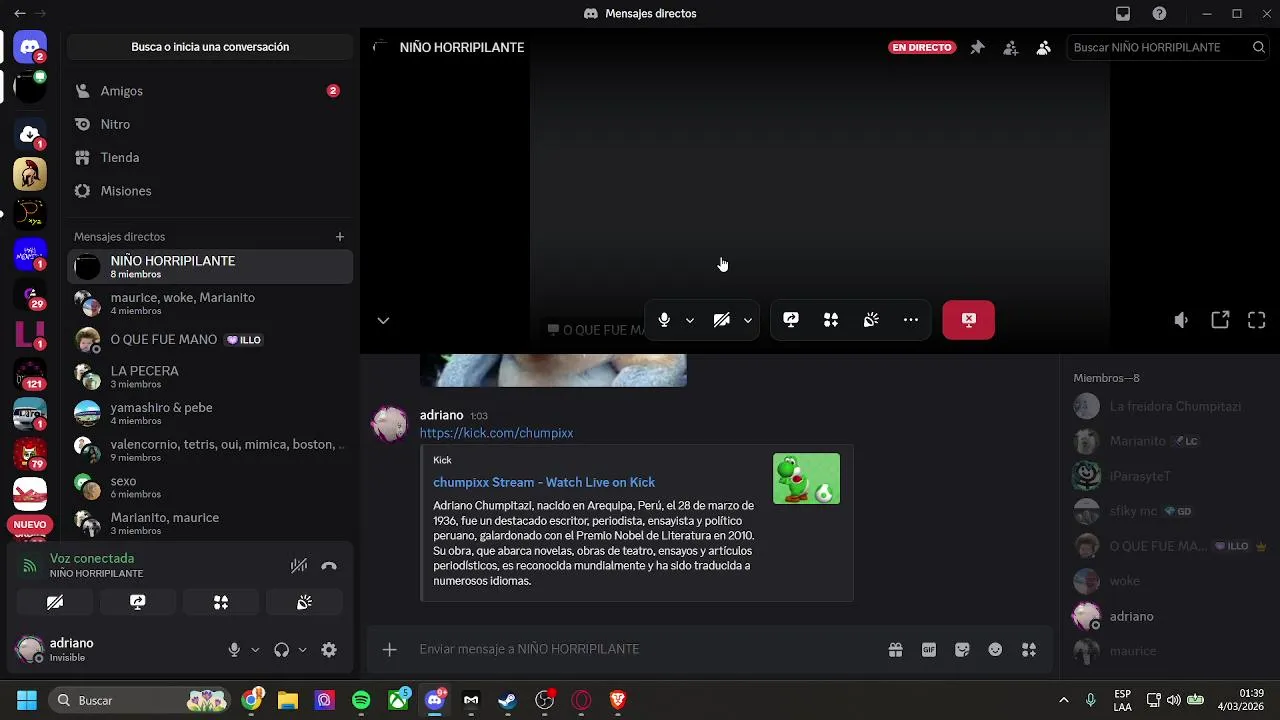Image resolution: width=1280 pixels, height=720 pixels.
Task: Adjust the call volume speaker icon
Action: coord(1181,320)
